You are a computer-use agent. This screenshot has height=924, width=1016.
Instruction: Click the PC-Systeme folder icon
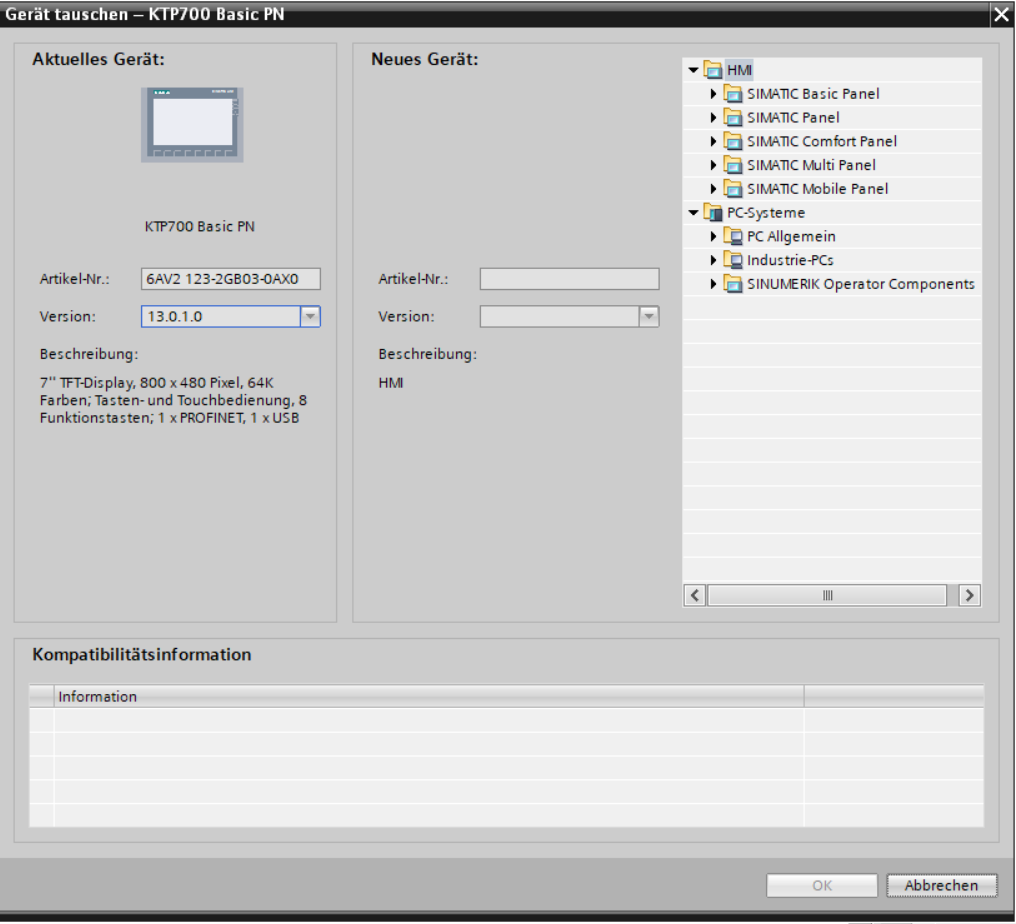click(713, 213)
